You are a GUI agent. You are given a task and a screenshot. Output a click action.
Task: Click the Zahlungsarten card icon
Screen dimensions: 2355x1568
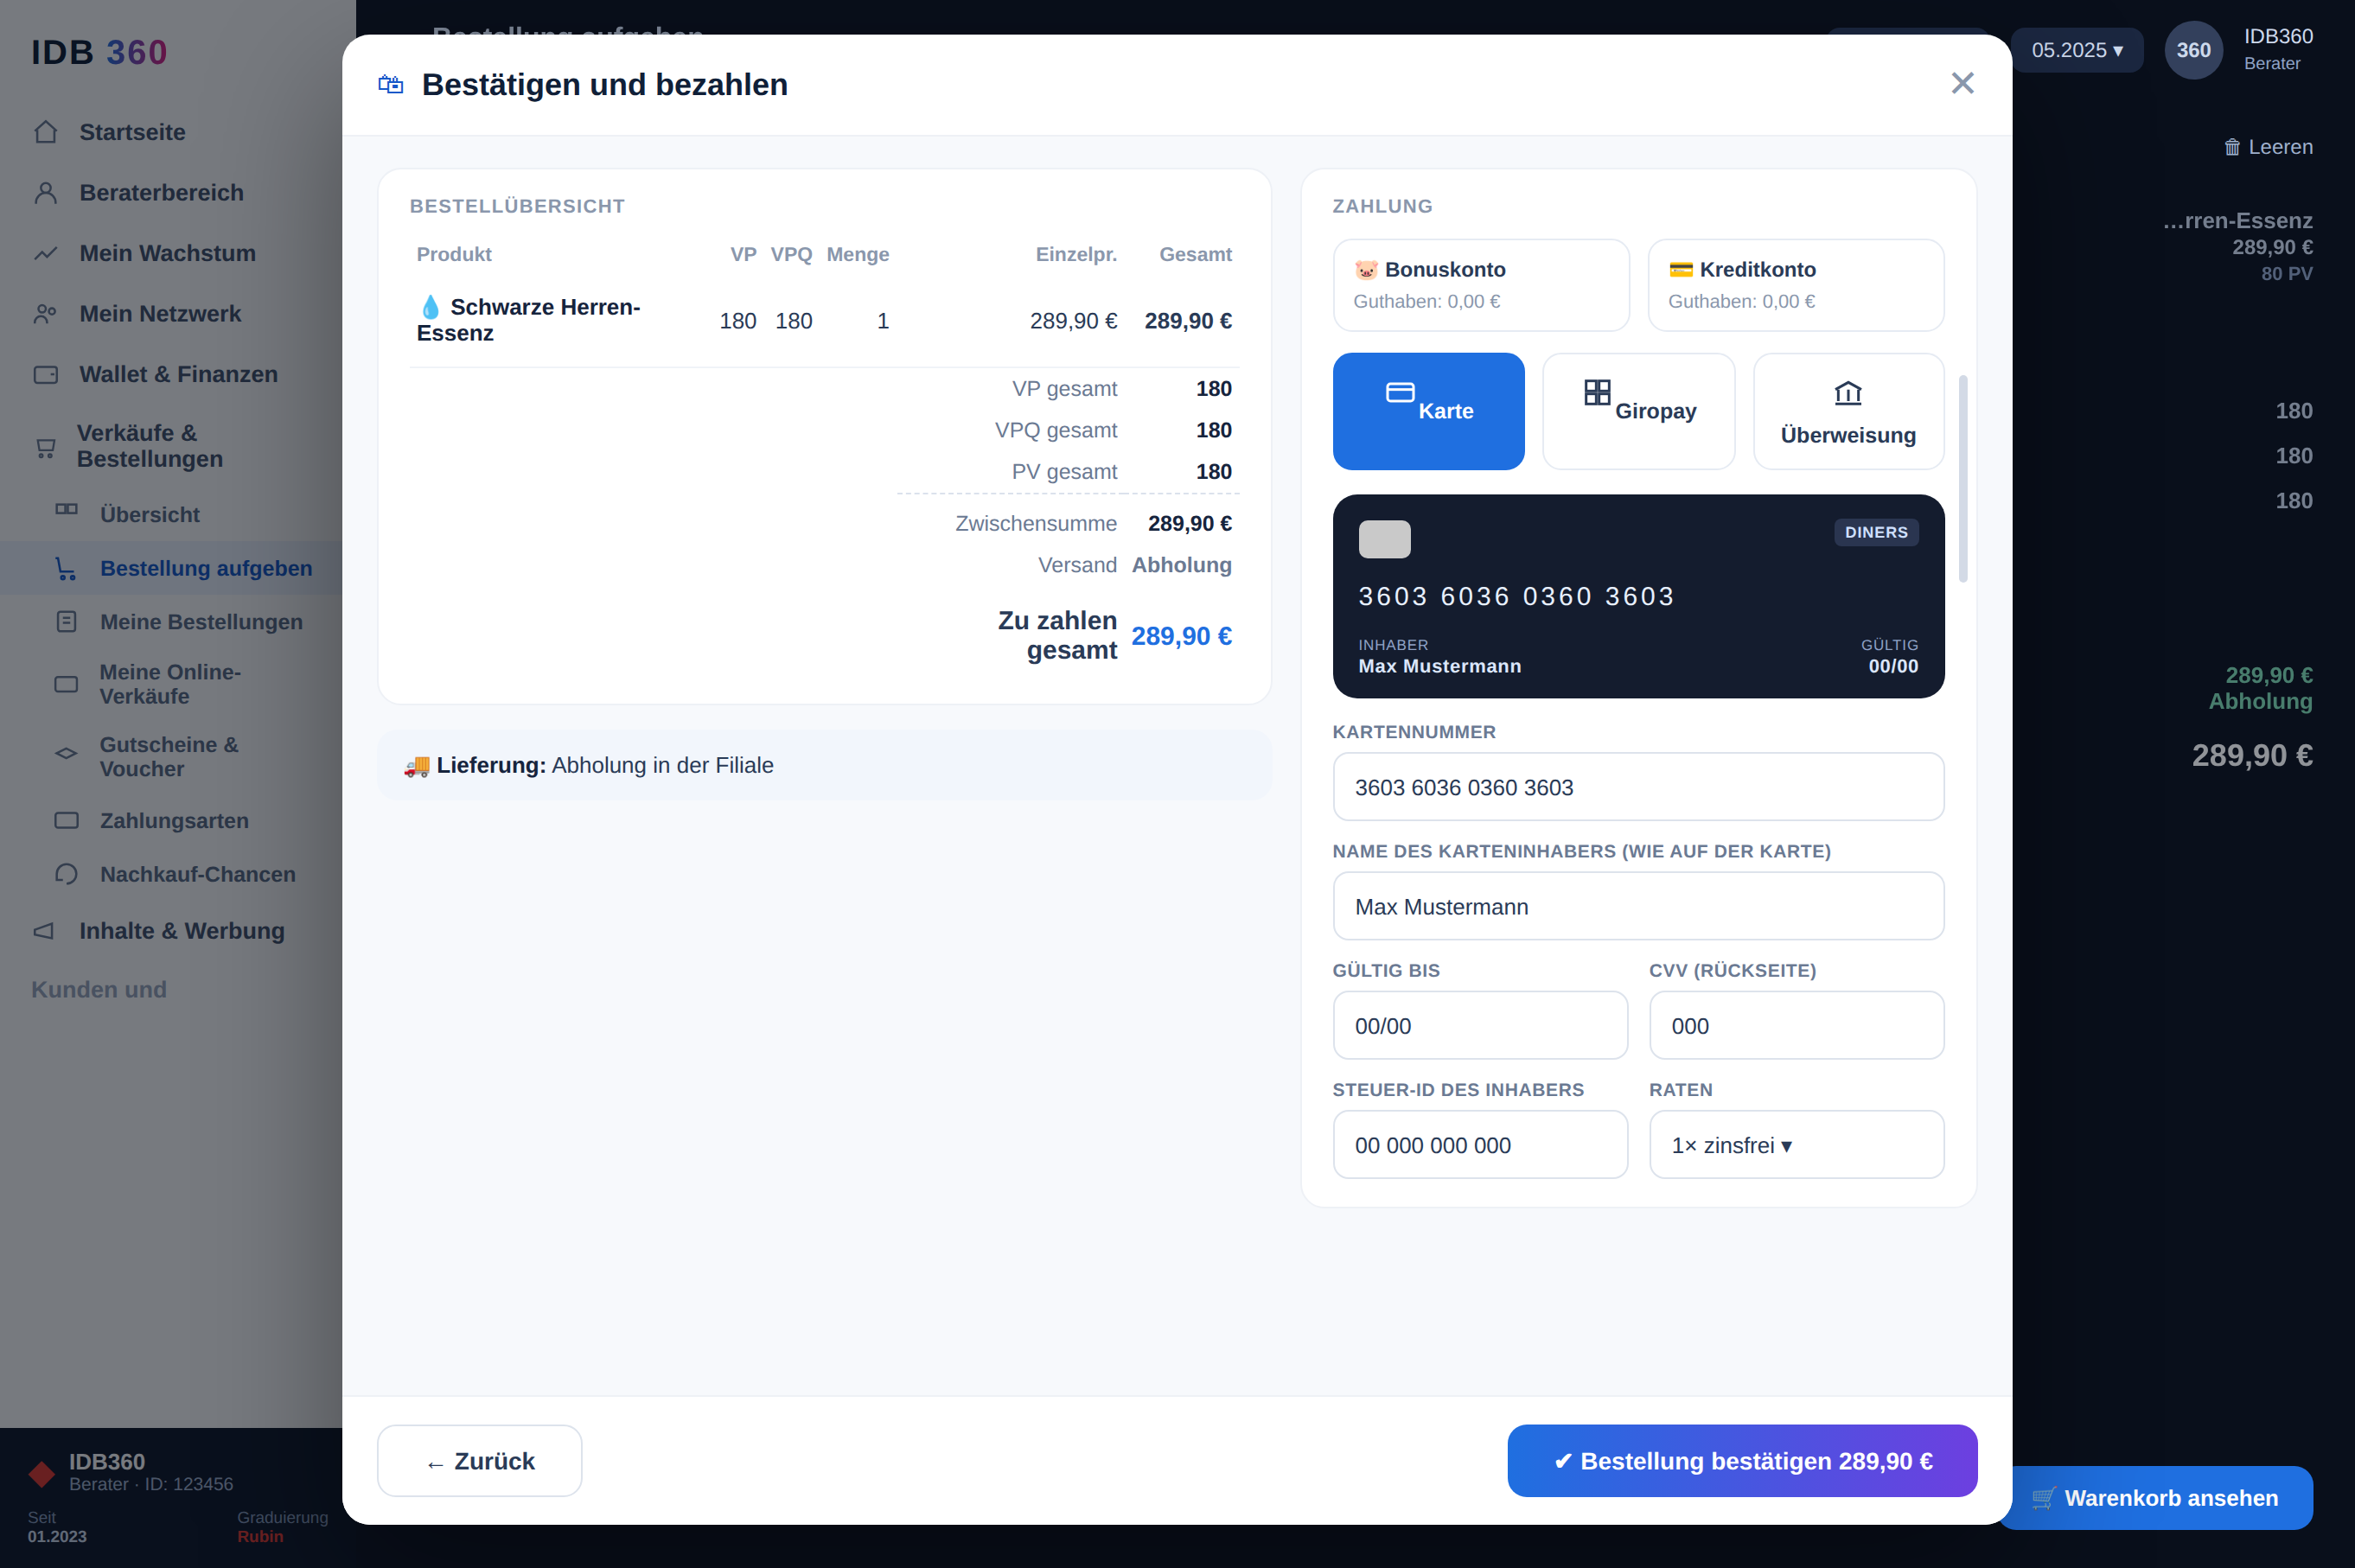66,821
